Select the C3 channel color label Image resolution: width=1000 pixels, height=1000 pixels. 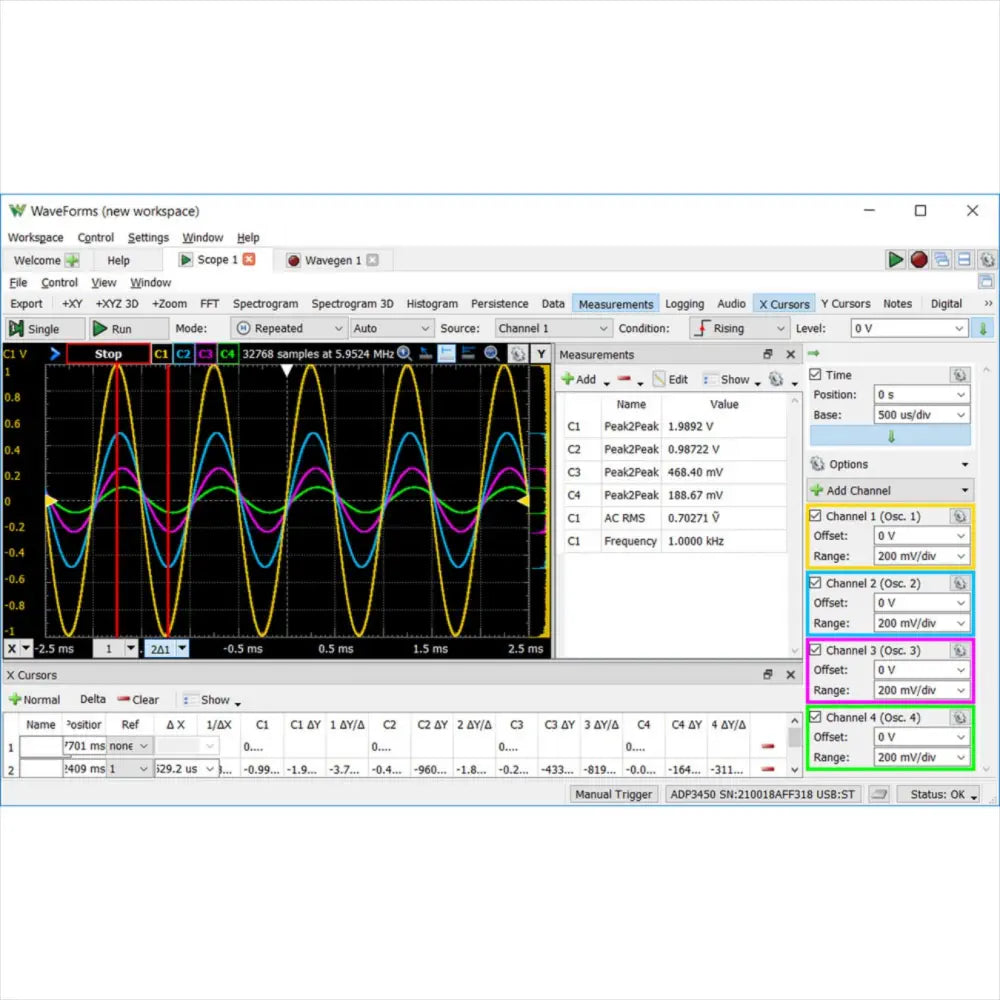(x=205, y=354)
